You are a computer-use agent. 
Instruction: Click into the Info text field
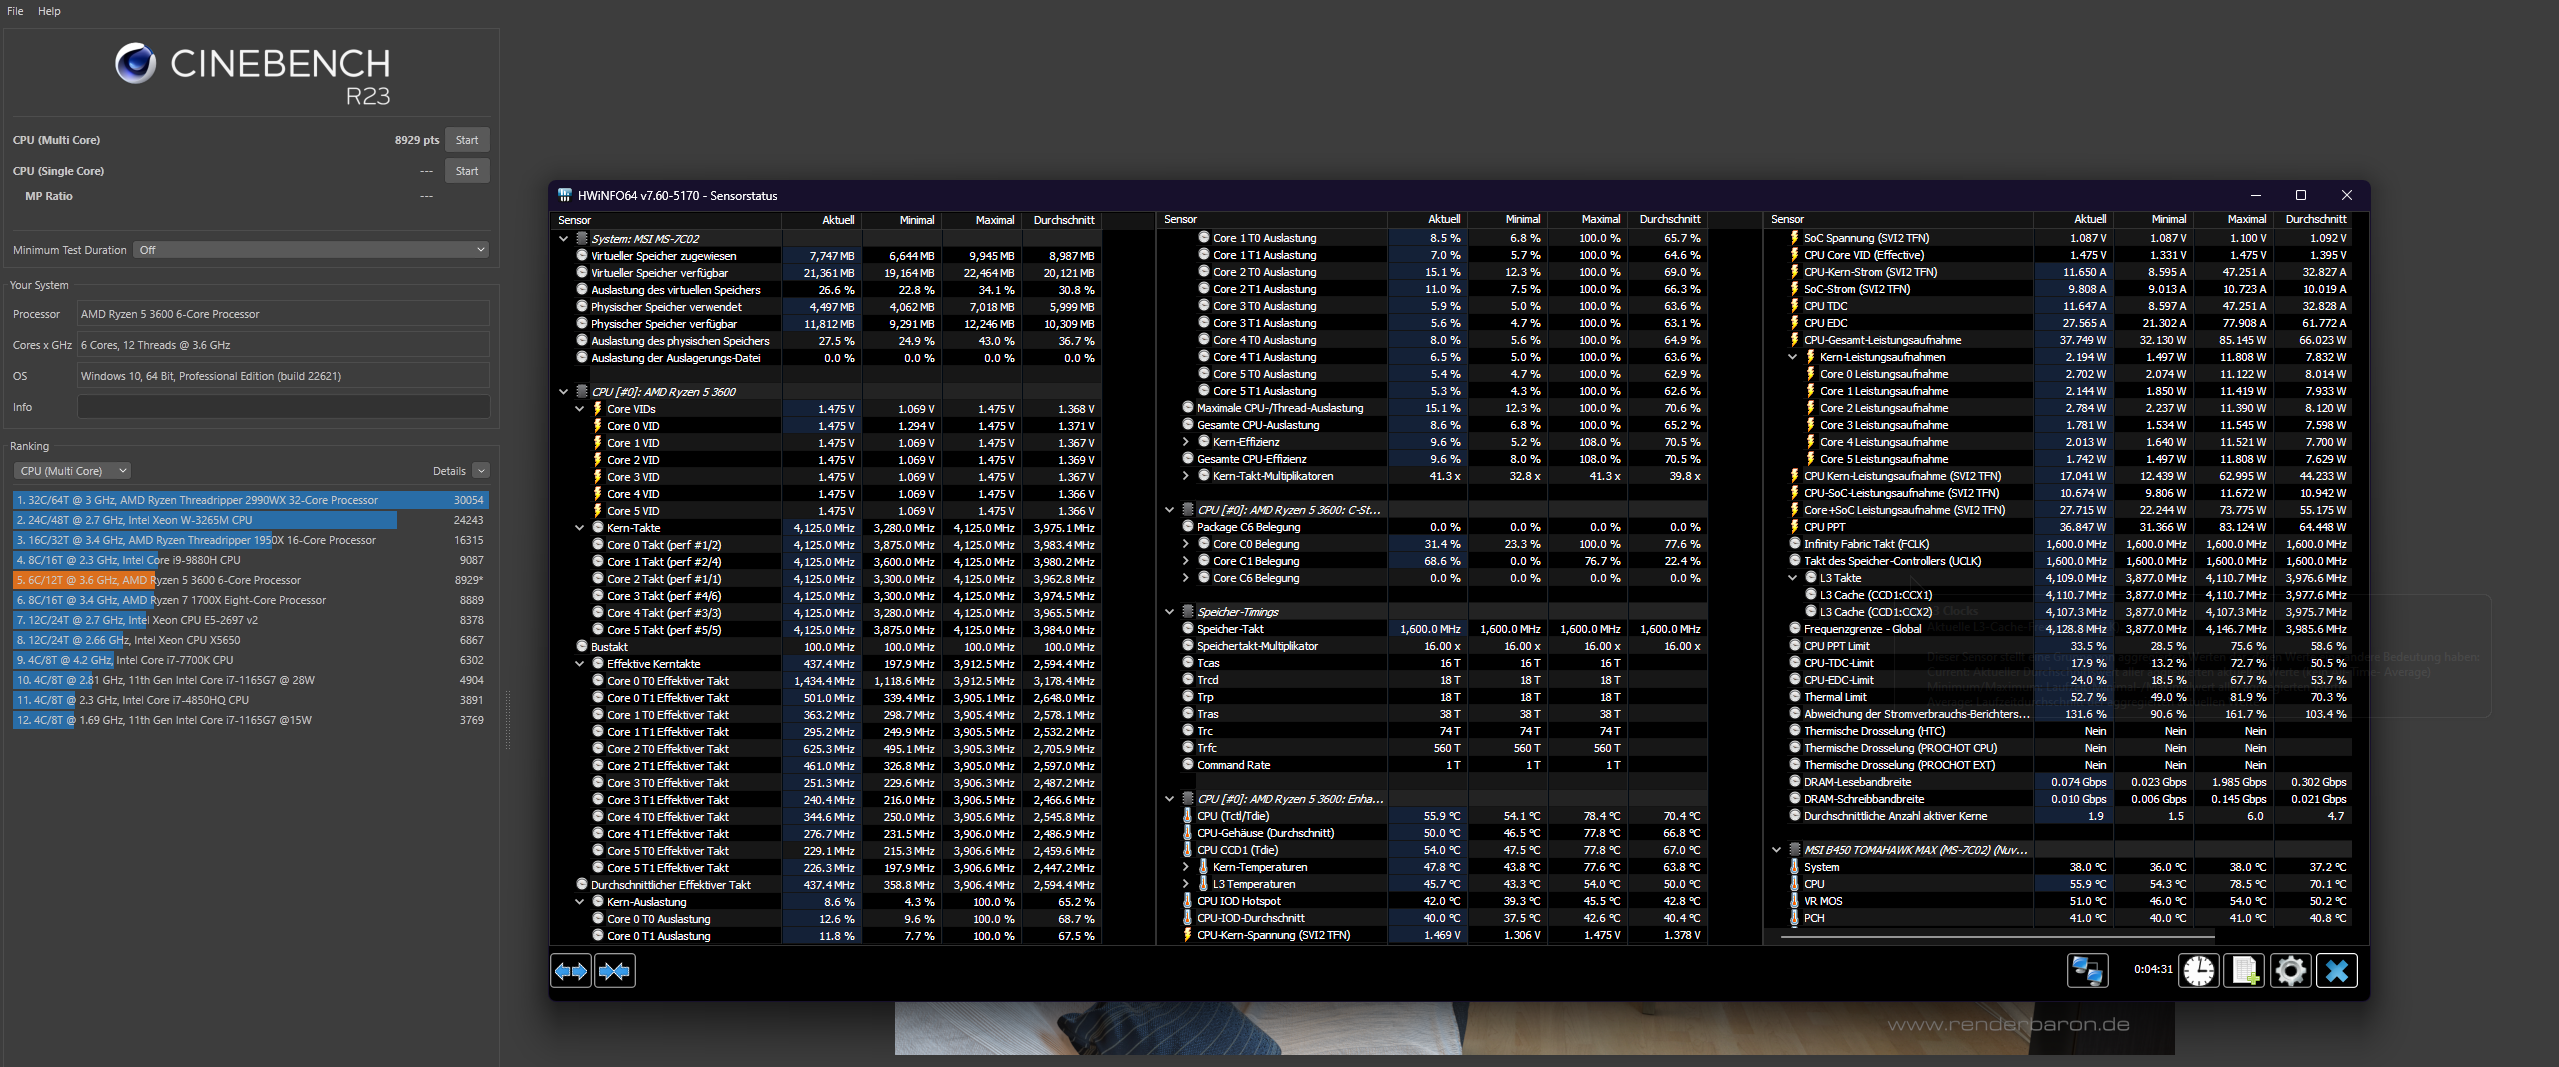pyautogui.click(x=284, y=407)
